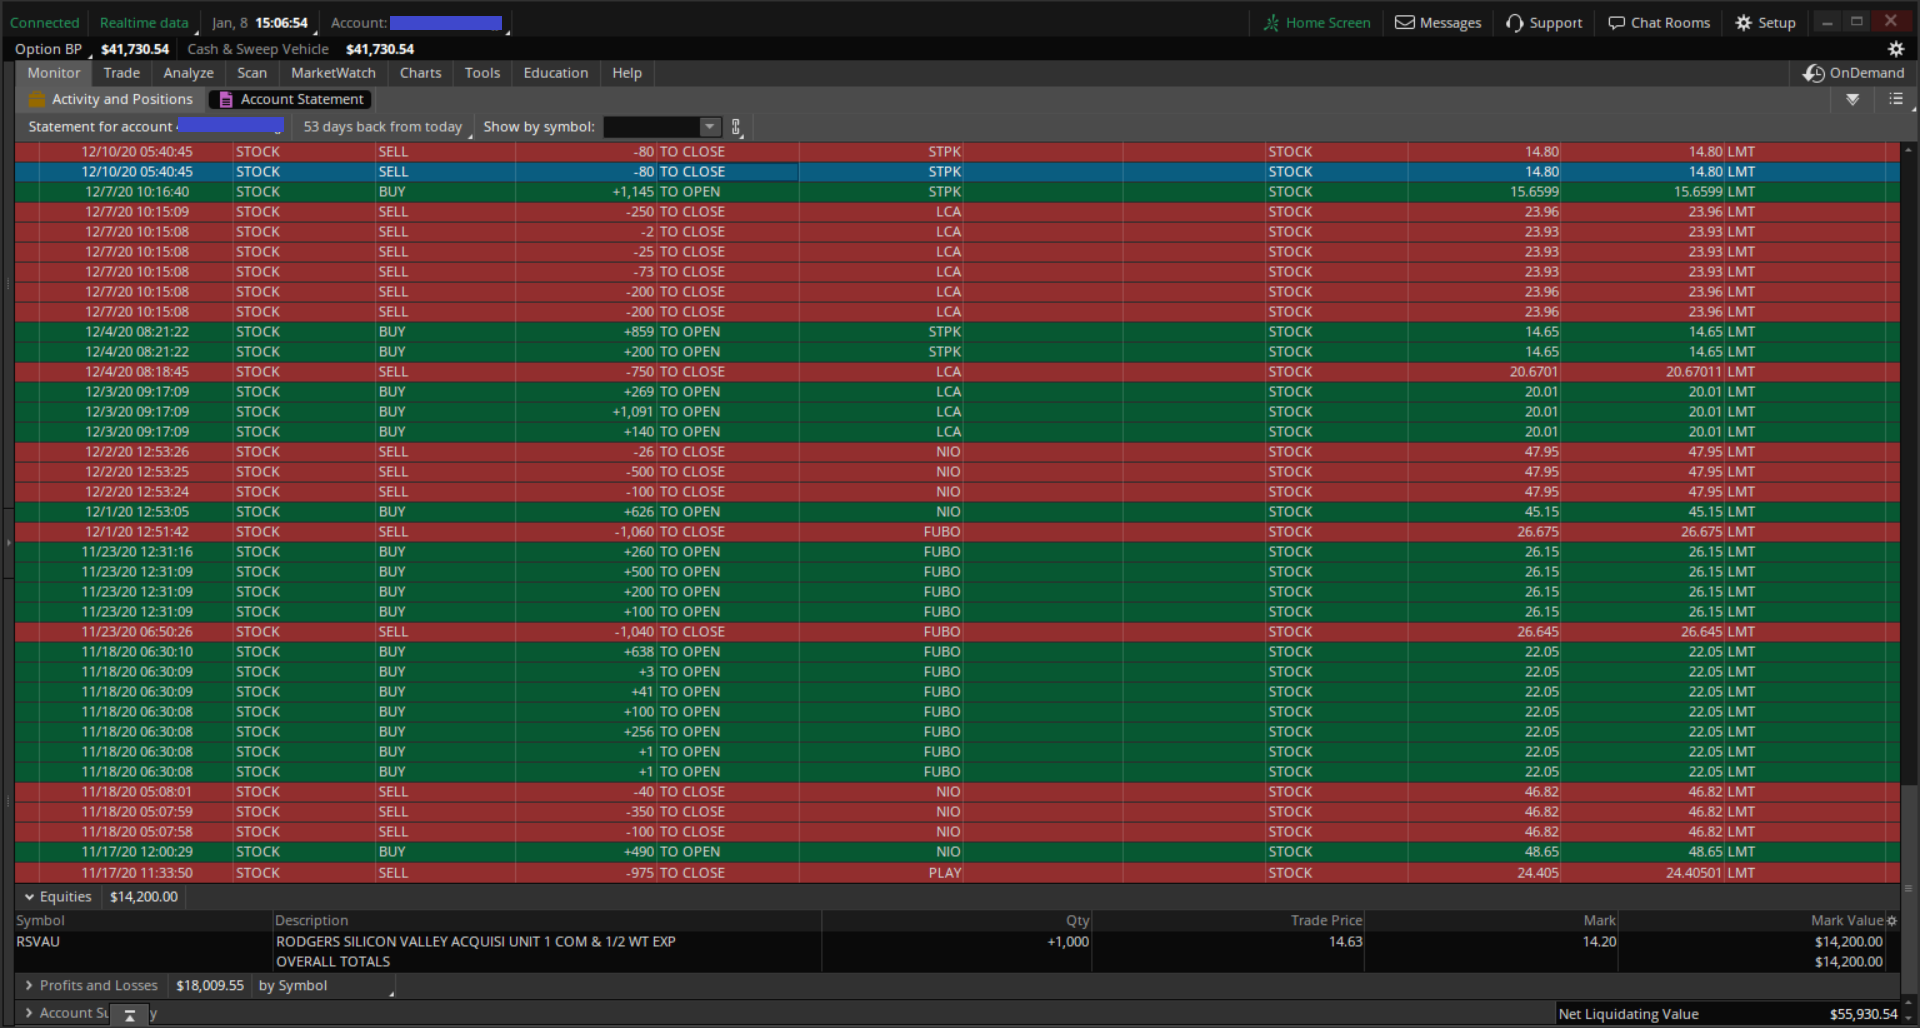Click the Connected status indicator
Screen dimensions: 1920x1028
44,22
